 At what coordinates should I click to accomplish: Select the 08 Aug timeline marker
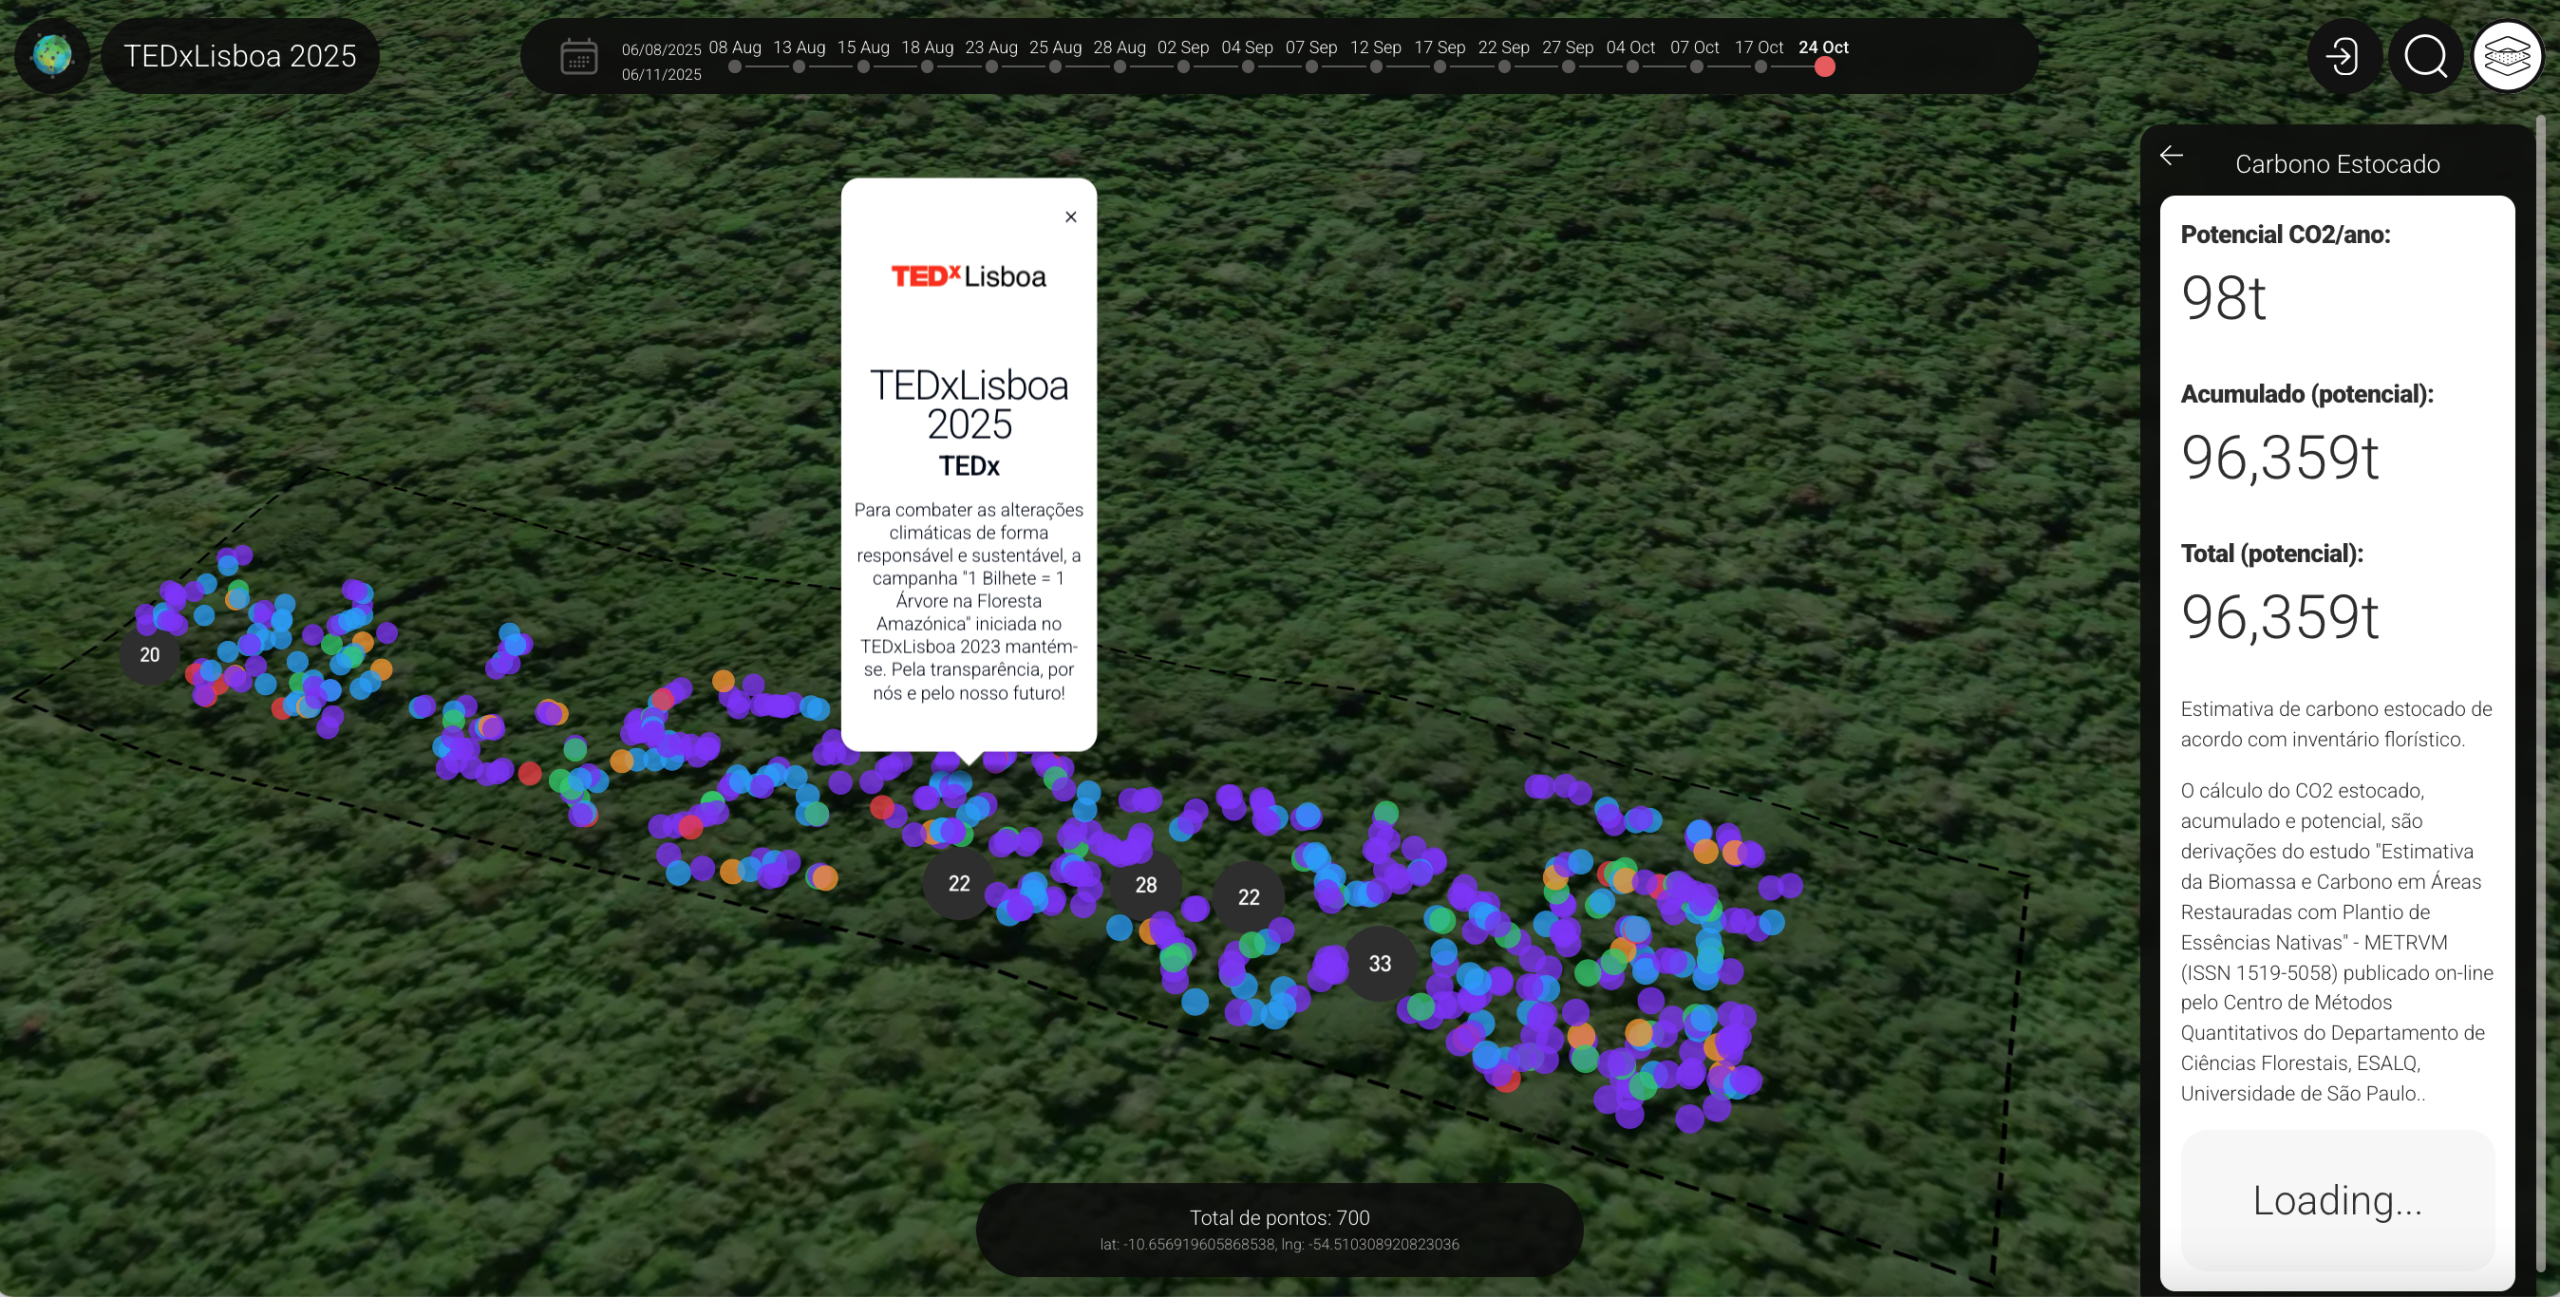pyautogui.click(x=735, y=67)
